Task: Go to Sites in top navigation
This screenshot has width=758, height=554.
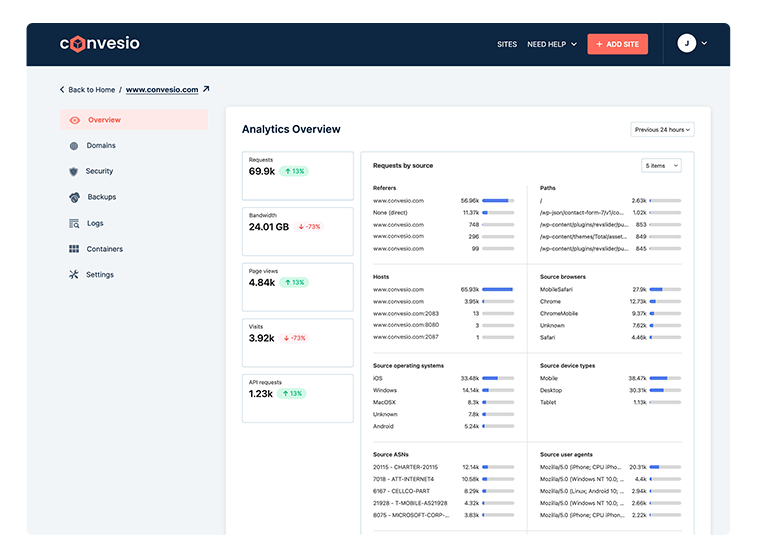Action: point(507,44)
